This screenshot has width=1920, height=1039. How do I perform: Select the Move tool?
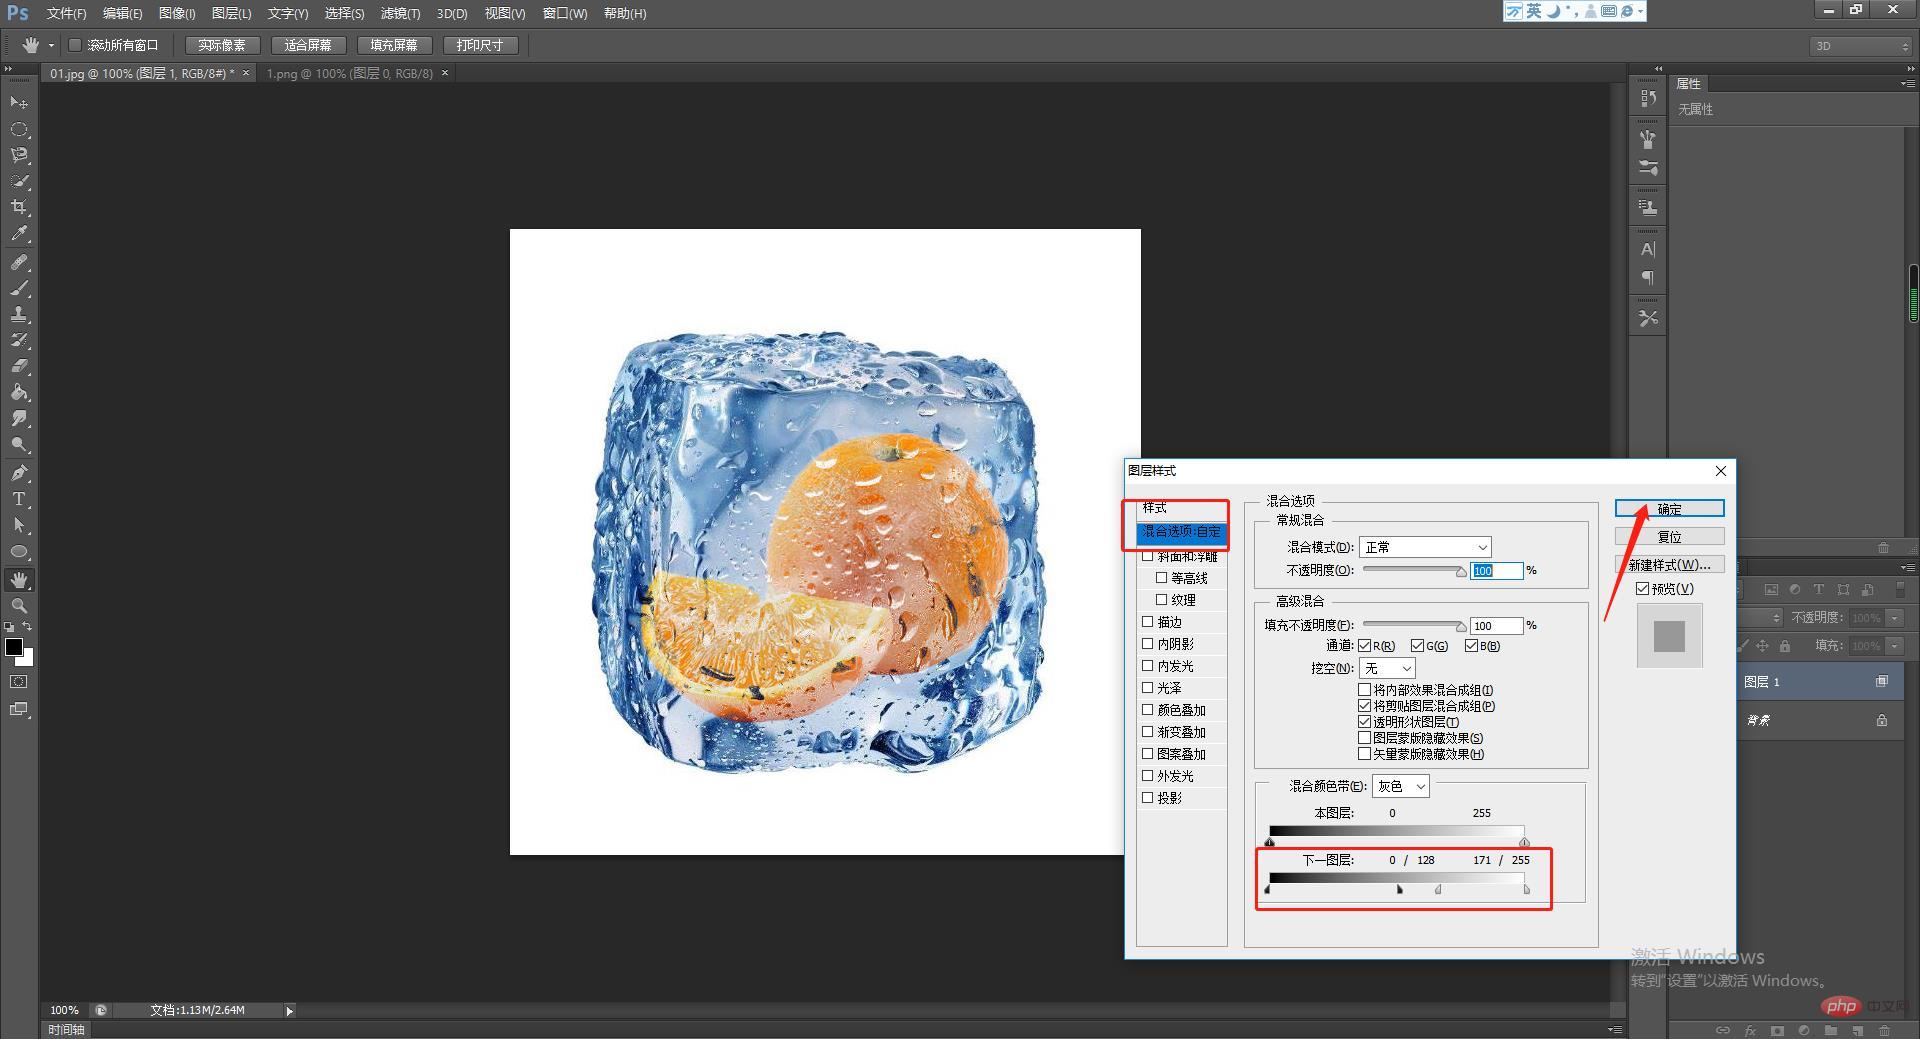click(x=19, y=103)
